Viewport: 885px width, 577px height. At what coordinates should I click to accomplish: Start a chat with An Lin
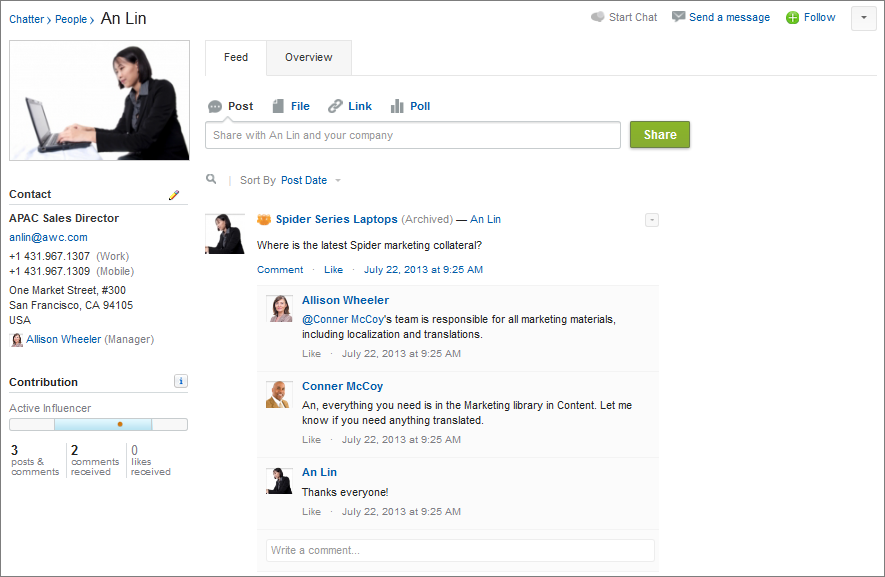tap(624, 17)
